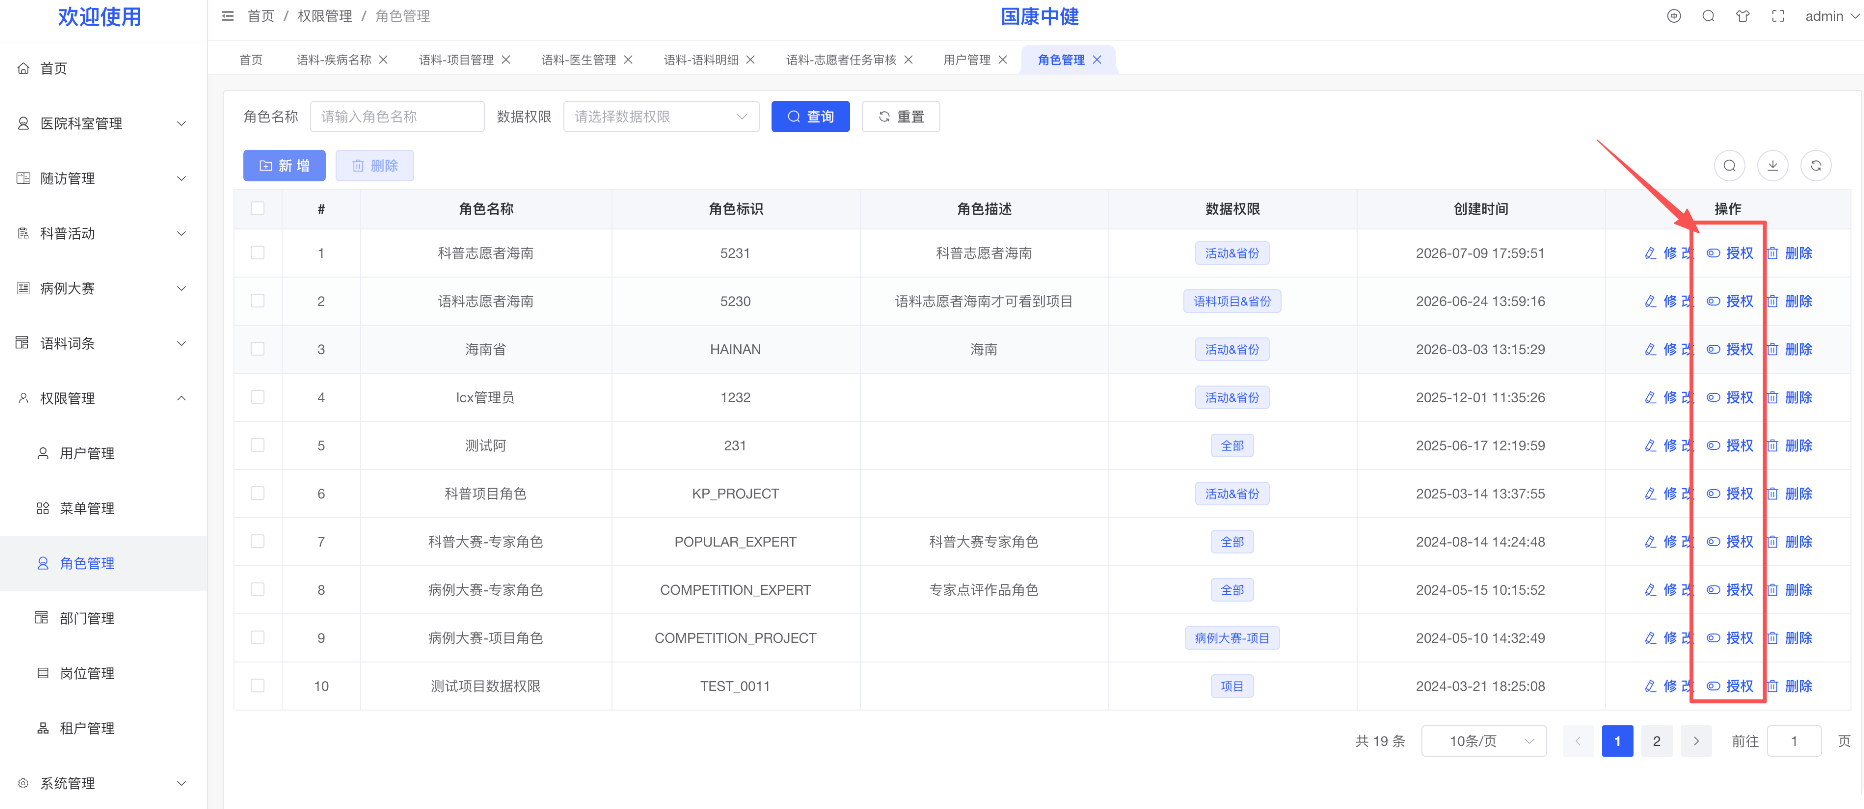Refresh the role table with the reload icon

click(1816, 166)
